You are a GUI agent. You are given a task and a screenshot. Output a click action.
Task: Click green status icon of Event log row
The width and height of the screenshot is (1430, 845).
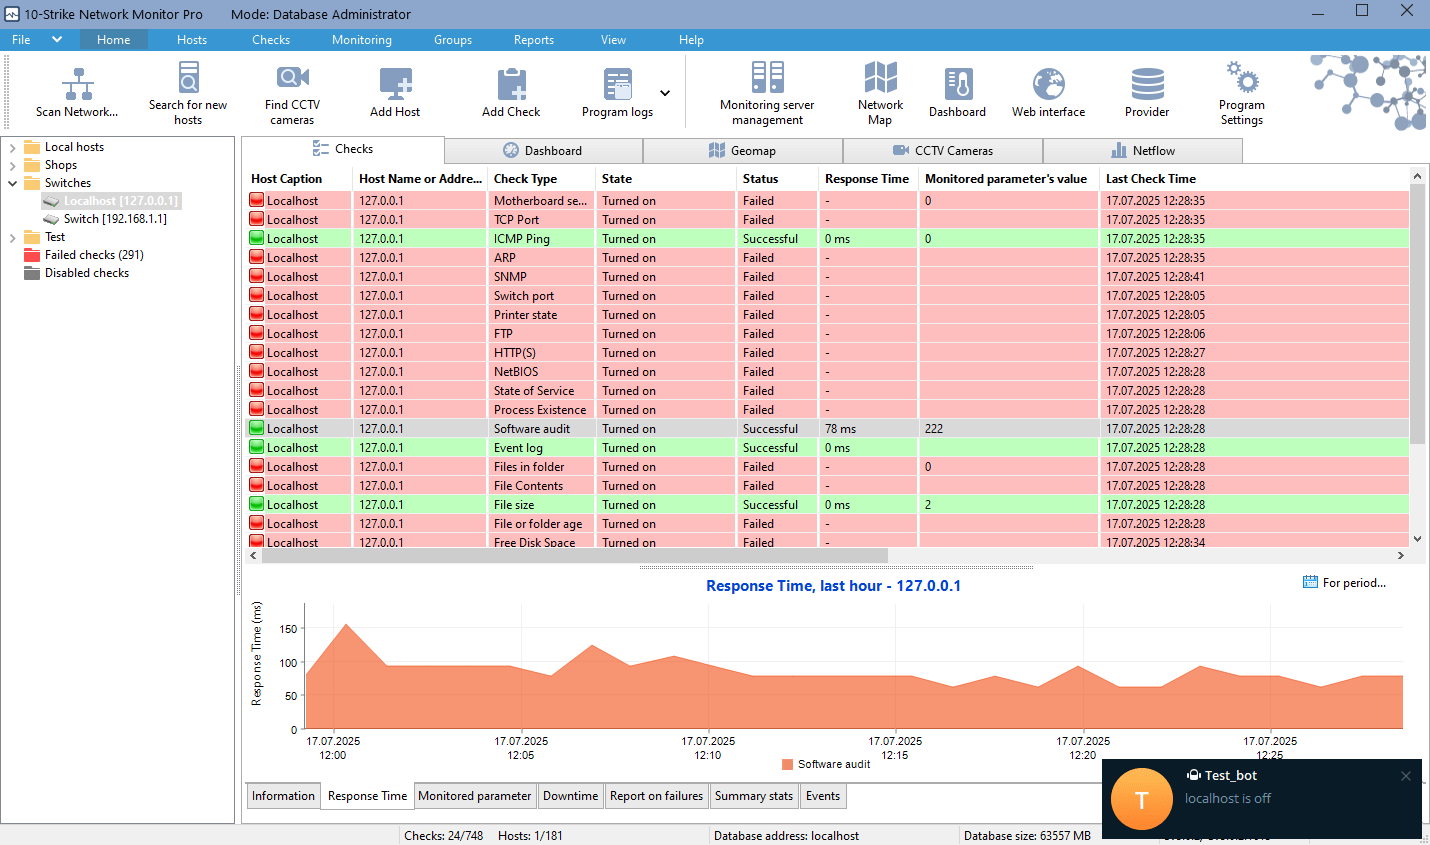click(x=257, y=447)
